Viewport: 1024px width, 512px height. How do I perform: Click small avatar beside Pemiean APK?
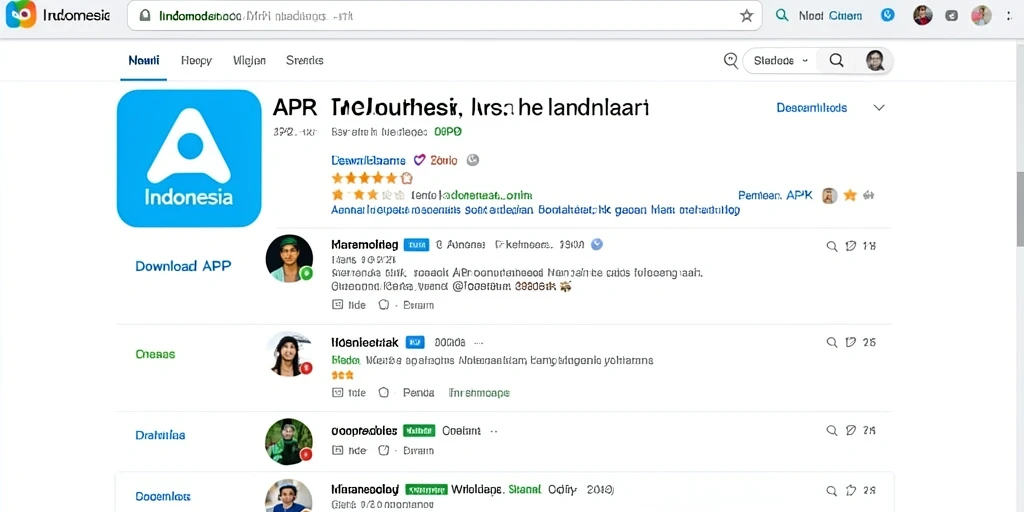tap(829, 195)
